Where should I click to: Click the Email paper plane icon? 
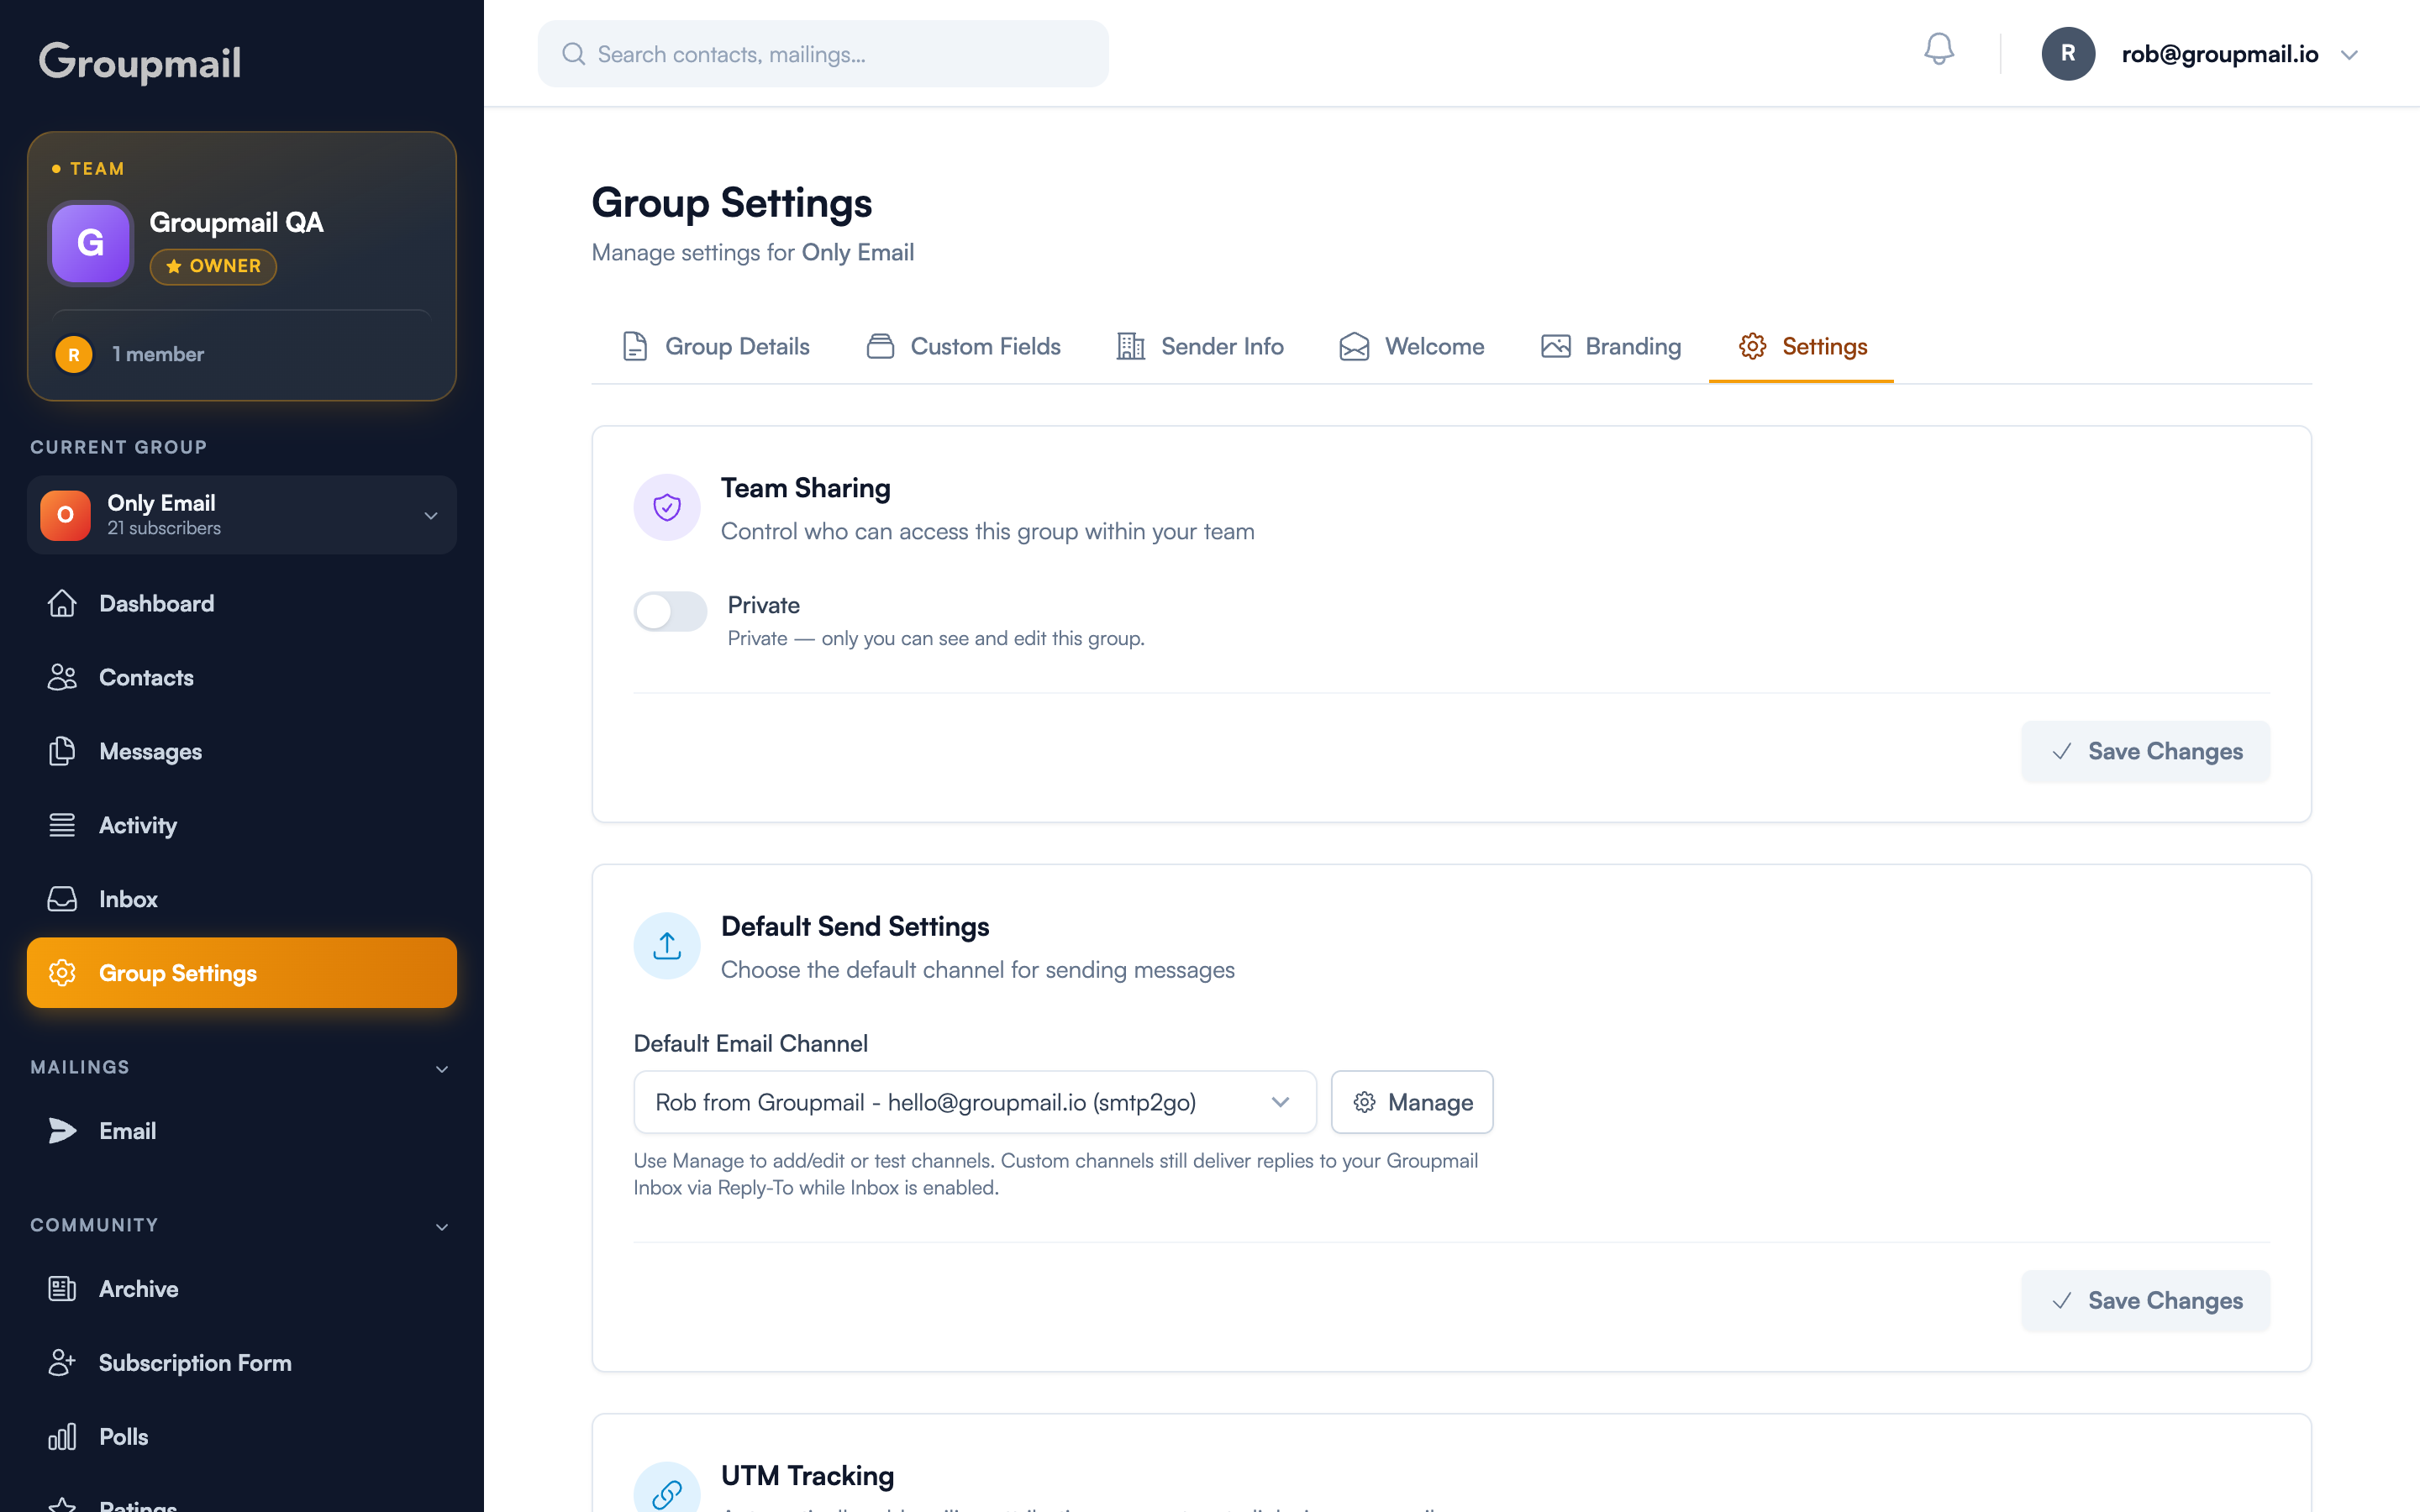62,1131
